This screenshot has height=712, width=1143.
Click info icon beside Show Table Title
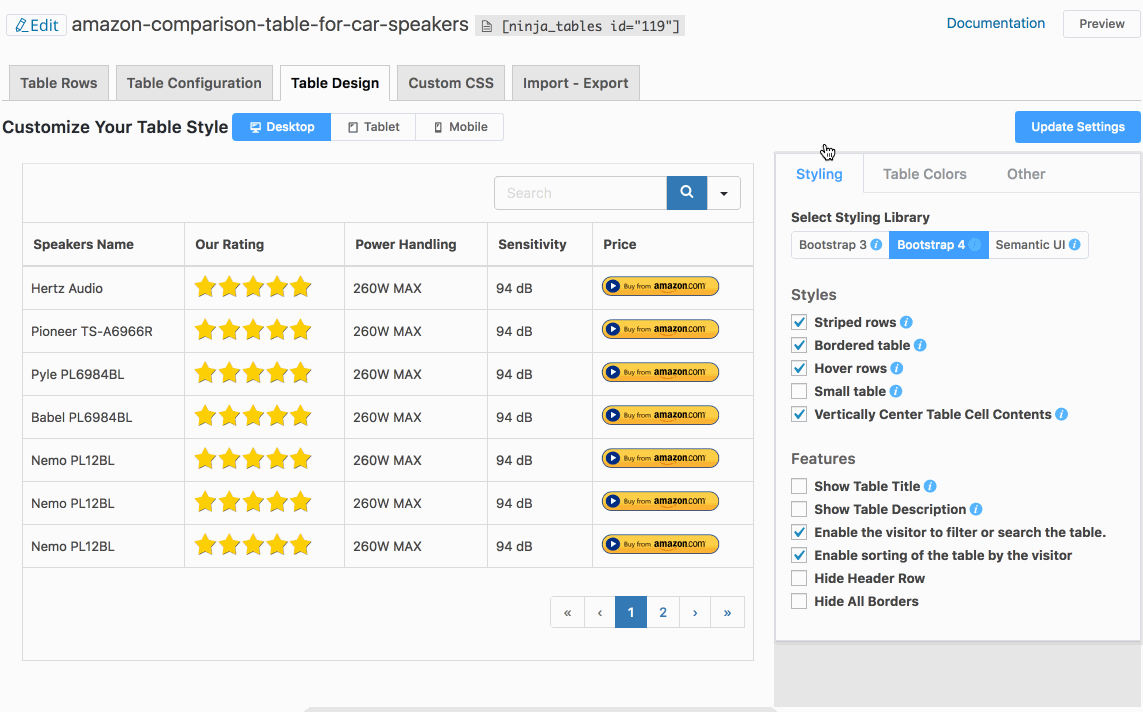point(930,487)
